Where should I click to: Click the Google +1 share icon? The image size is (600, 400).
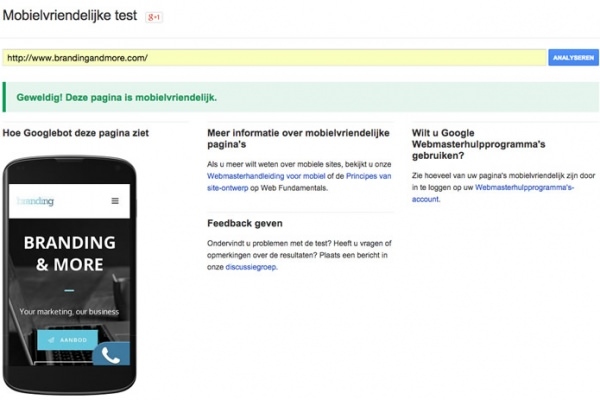coord(154,17)
